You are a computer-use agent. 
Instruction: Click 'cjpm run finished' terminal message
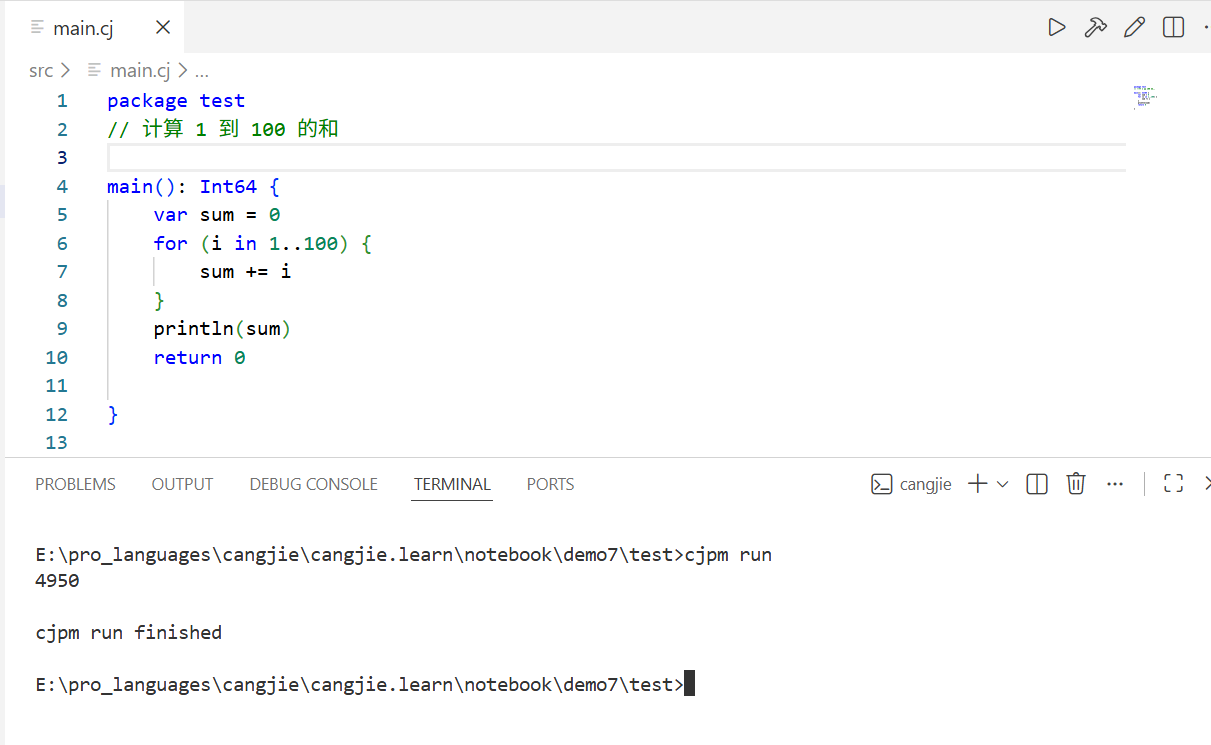128,632
